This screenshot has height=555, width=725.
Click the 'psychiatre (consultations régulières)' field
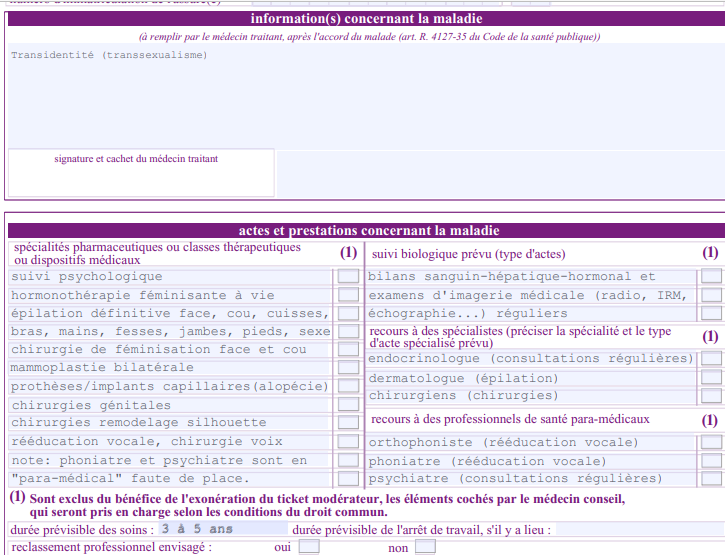531,478
